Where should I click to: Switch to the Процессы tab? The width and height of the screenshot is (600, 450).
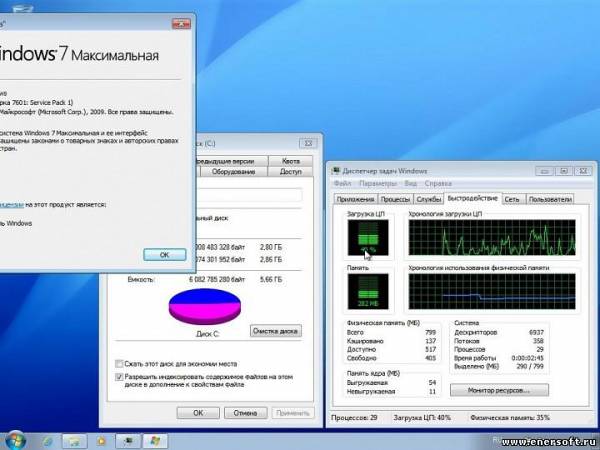(x=396, y=199)
